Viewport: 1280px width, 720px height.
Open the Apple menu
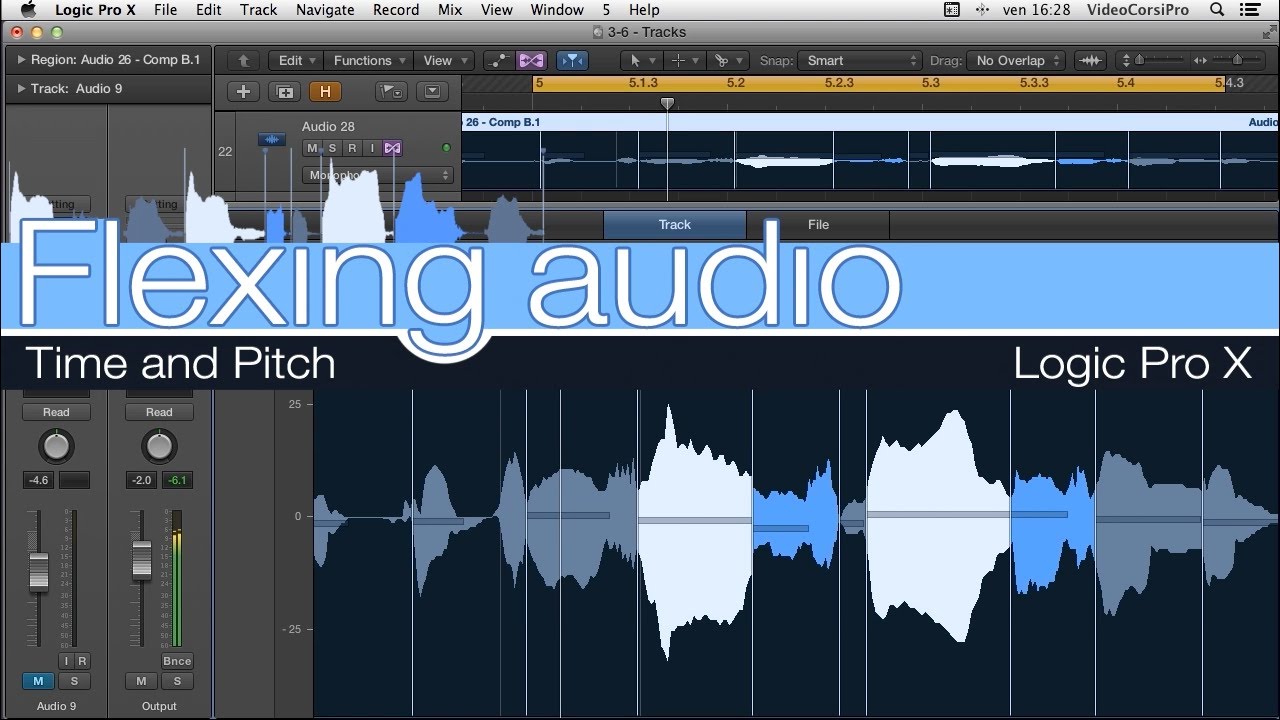[27, 10]
